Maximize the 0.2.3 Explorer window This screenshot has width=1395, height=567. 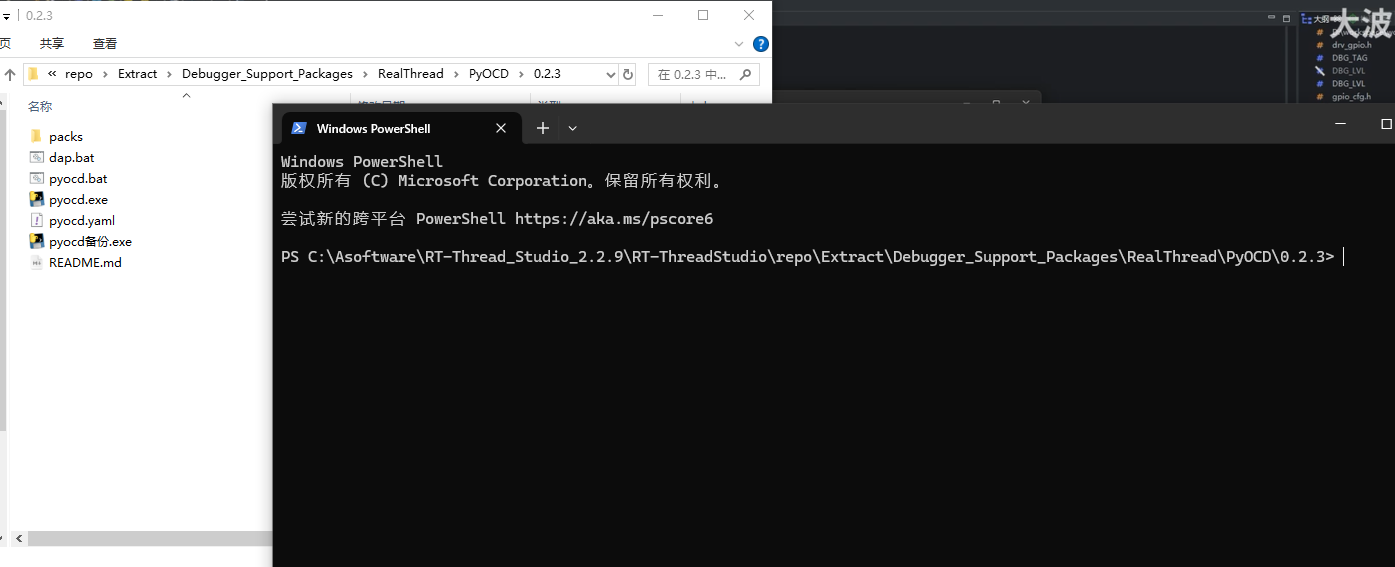coord(703,15)
